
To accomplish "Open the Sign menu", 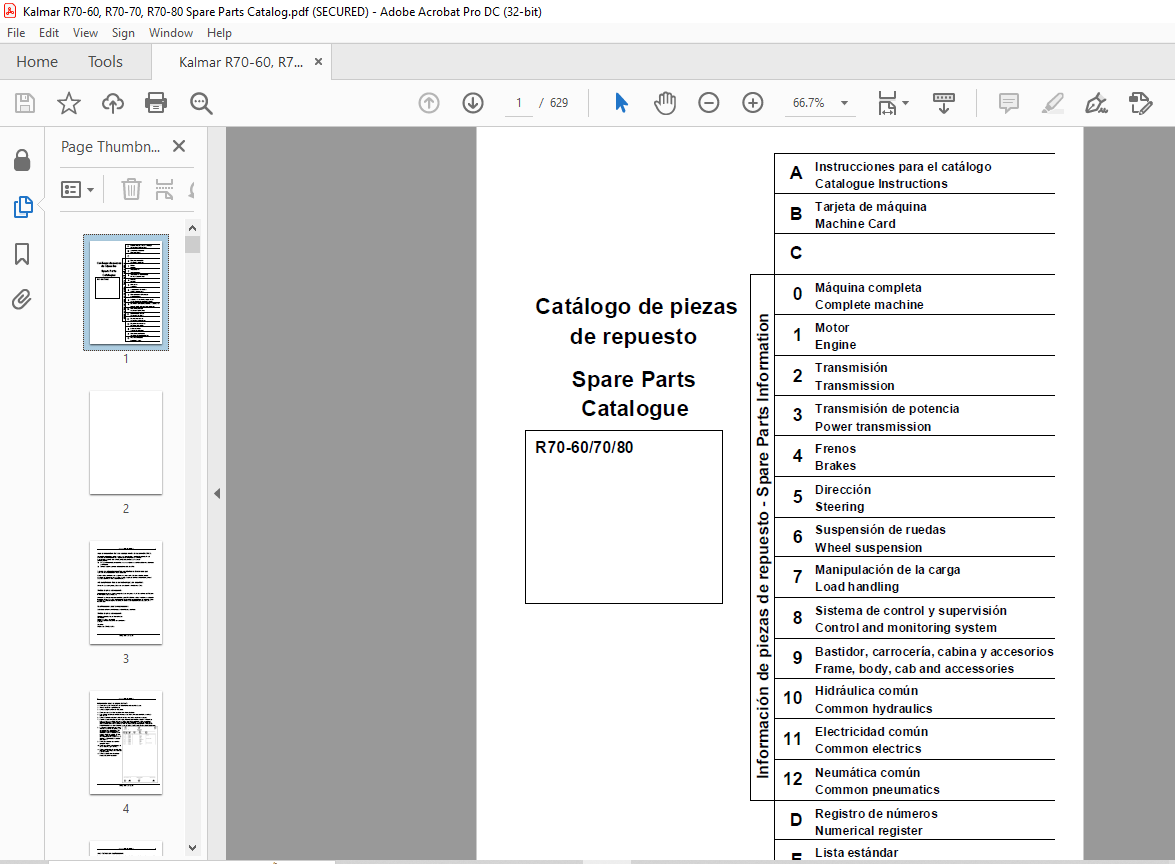I will [123, 33].
